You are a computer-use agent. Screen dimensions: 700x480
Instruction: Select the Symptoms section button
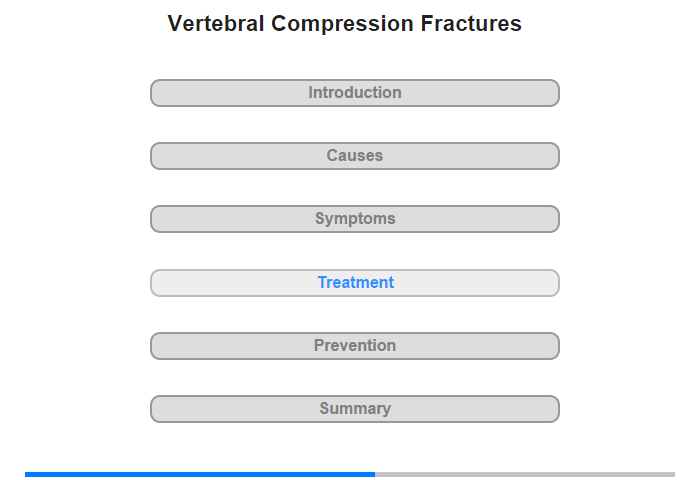pyautogui.click(x=354, y=219)
